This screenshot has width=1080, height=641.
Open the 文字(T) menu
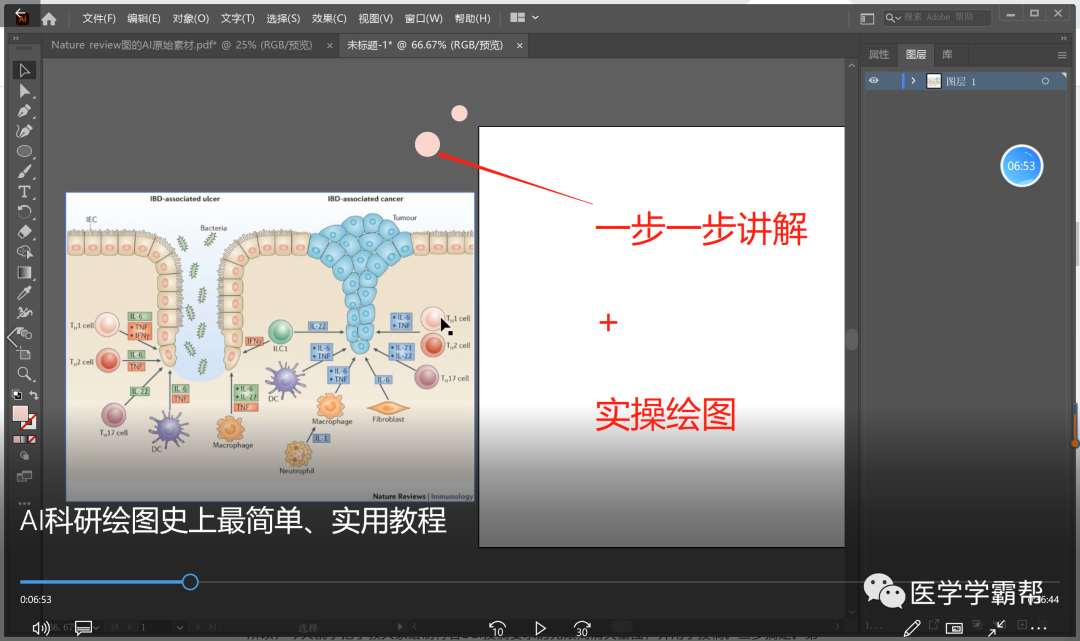pyautogui.click(x=238, y=19)
